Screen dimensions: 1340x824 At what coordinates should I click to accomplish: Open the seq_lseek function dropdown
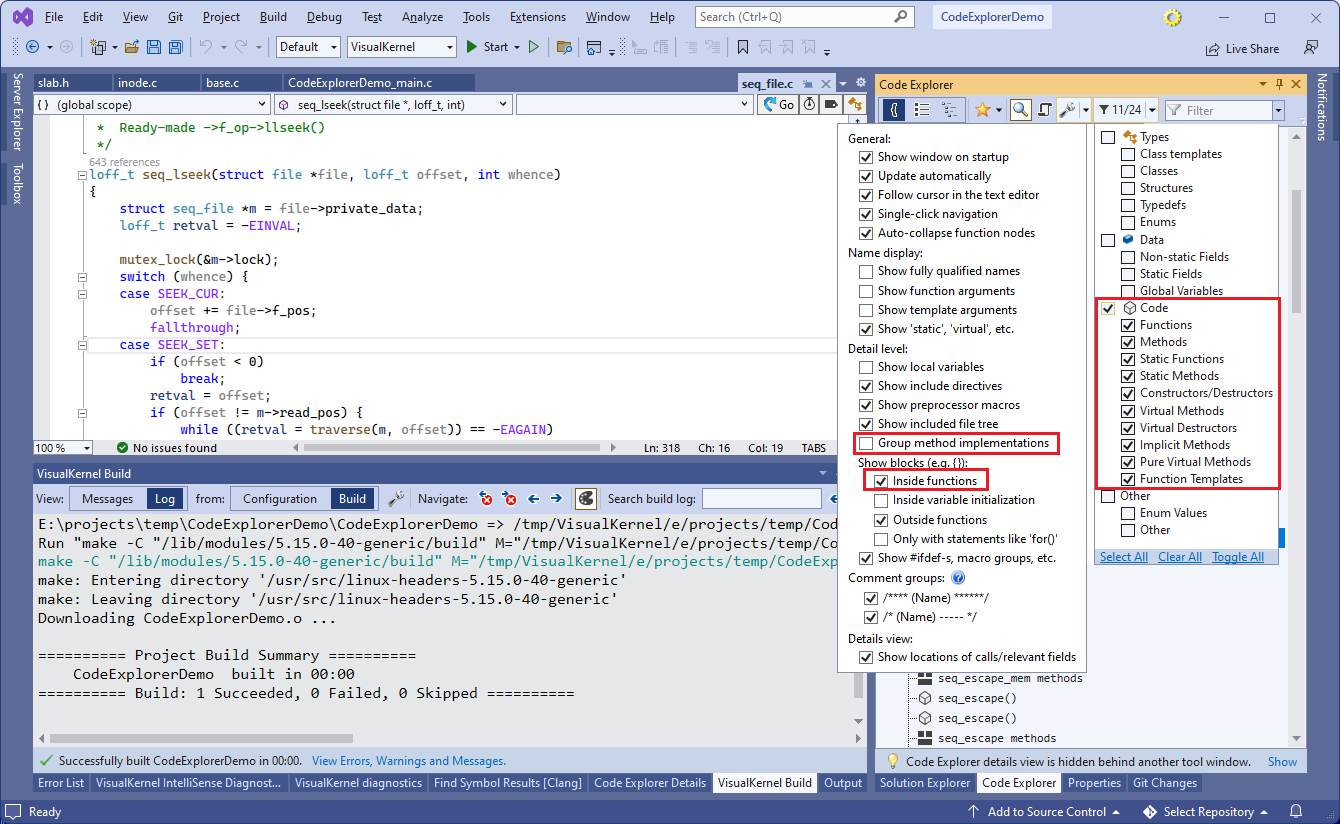point(393,104)
